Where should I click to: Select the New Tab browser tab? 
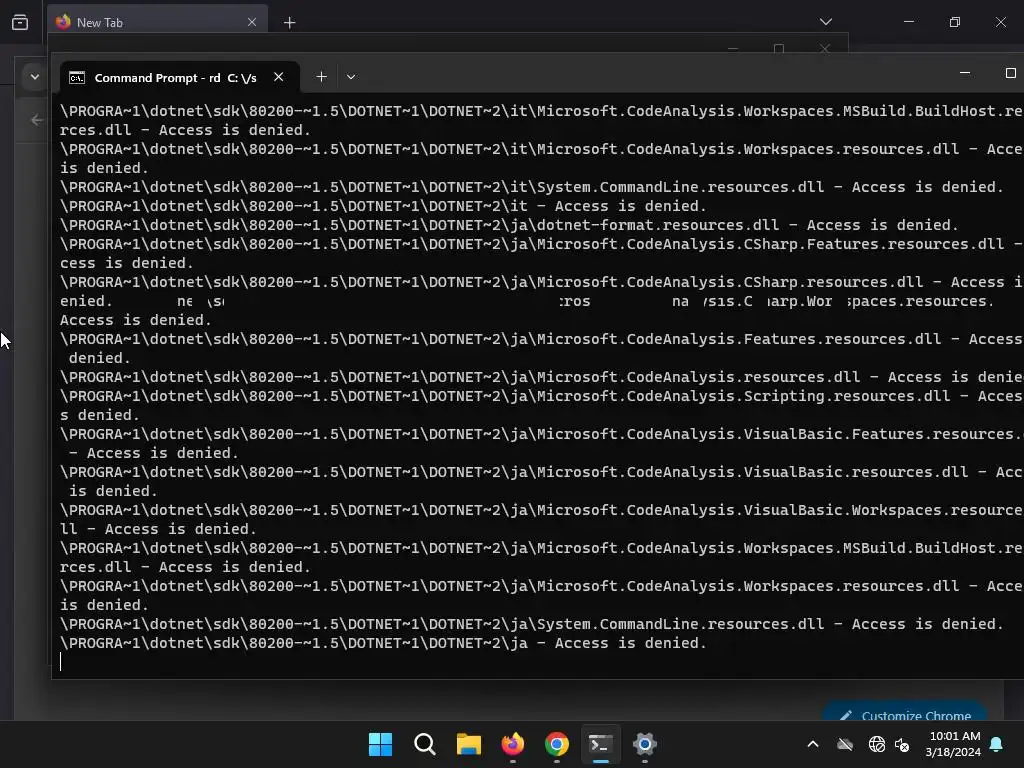point(157,22)
